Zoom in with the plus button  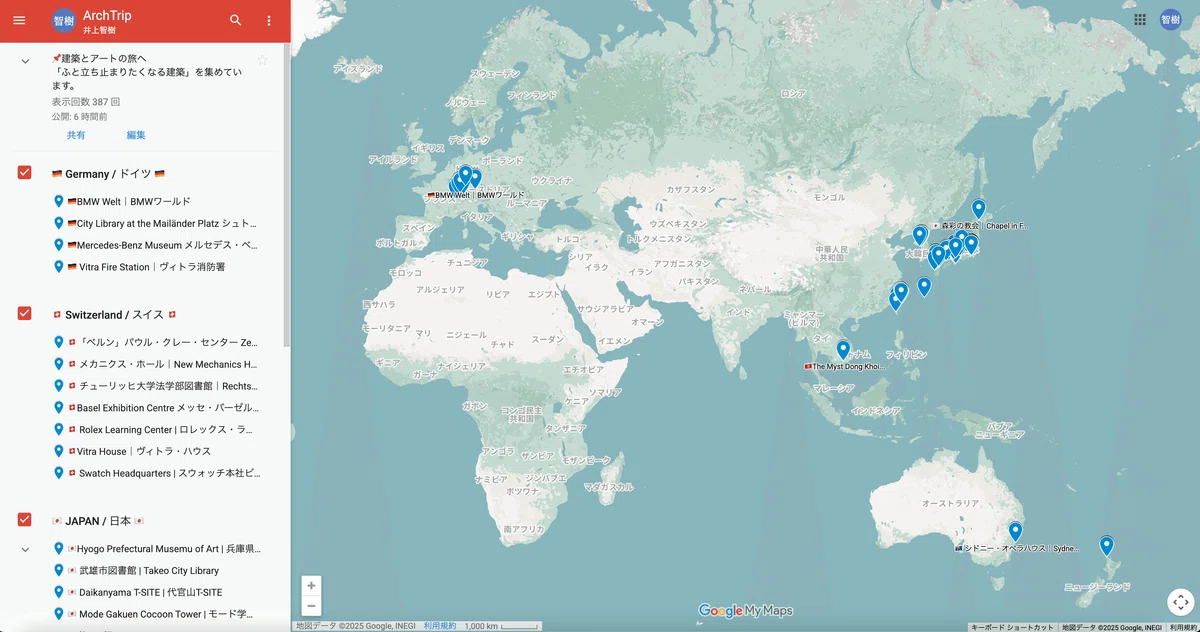pyautogui.click(x=312, y=585)
